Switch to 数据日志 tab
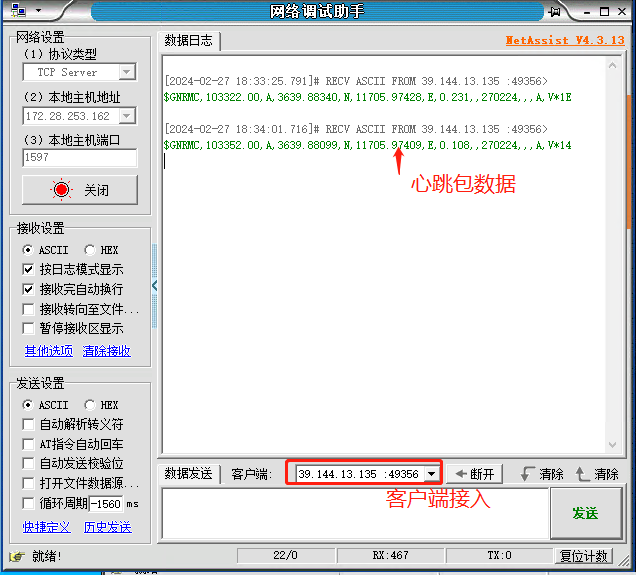The width and height of the screenshot is (636, 575). (x=189, y=41)
